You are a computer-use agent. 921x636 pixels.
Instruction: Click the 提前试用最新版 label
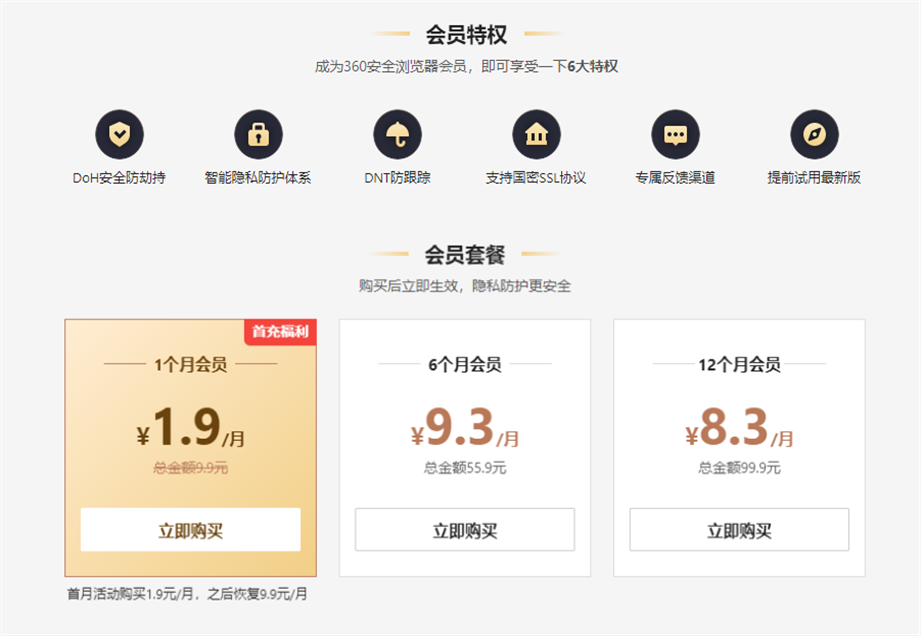pyautogui.click(x=814, y=178)
